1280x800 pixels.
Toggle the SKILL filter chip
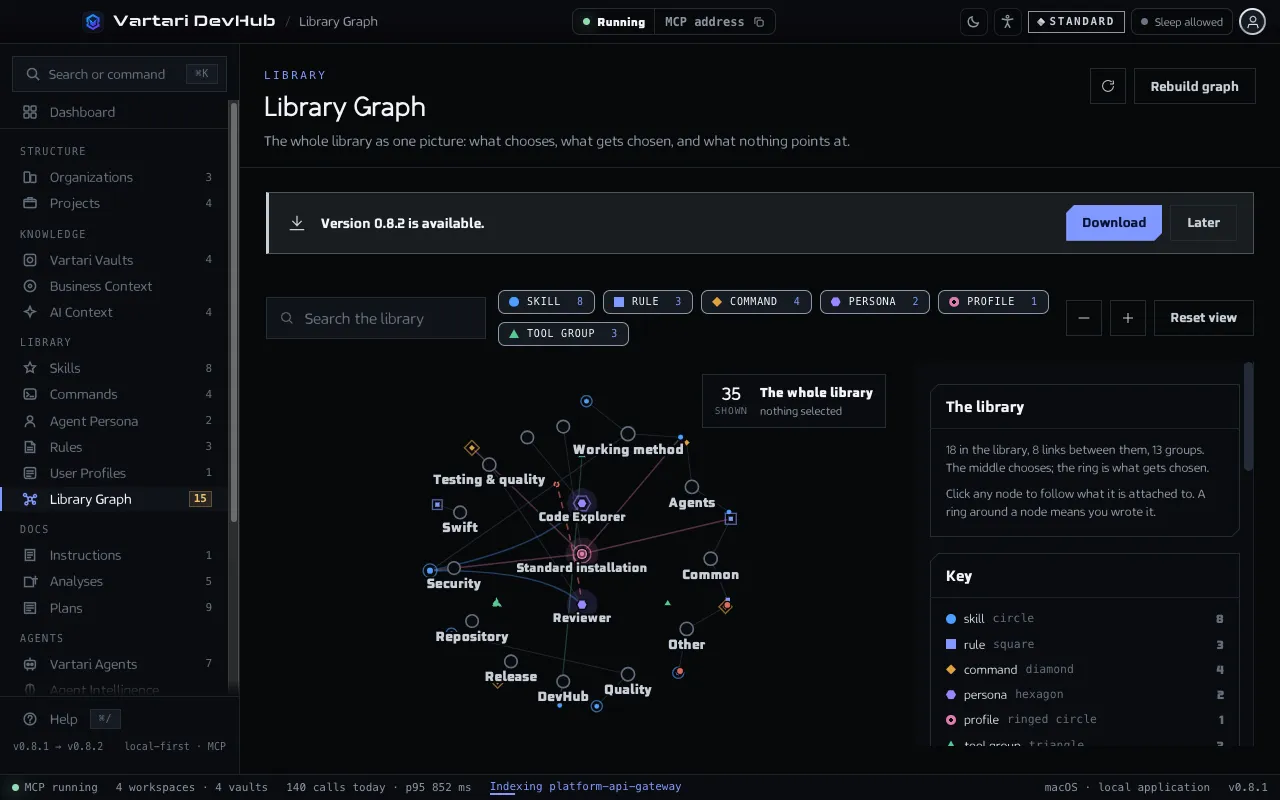(x=546, y=302)
